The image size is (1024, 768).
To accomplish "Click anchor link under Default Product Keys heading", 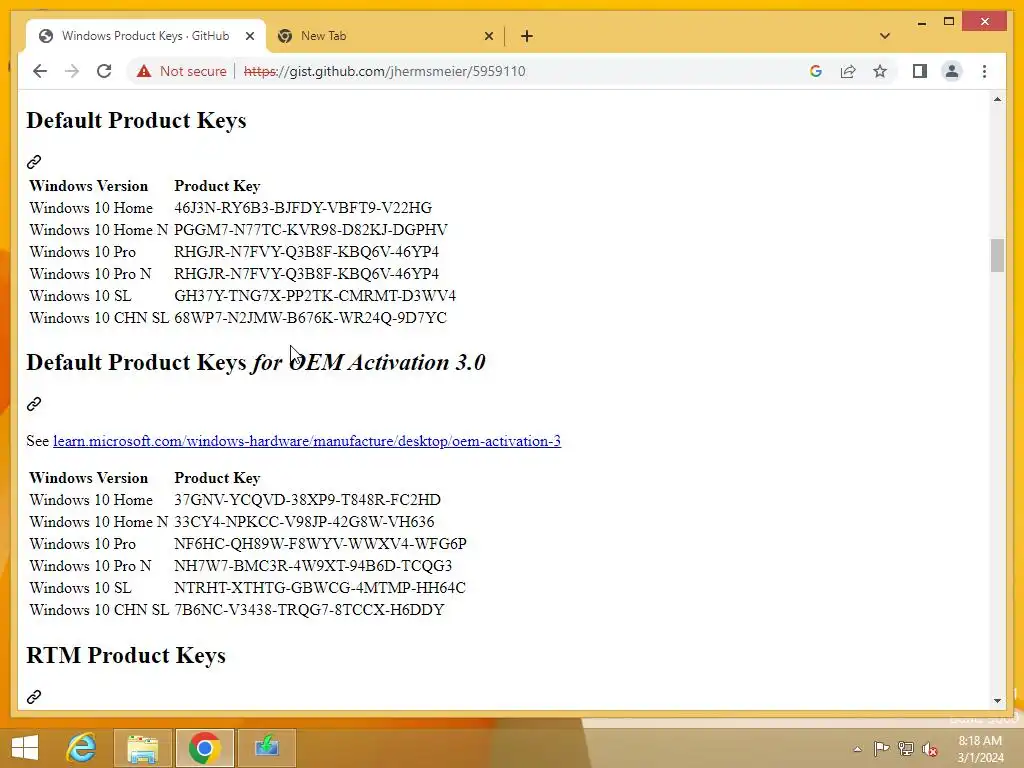I will point(34,161).
